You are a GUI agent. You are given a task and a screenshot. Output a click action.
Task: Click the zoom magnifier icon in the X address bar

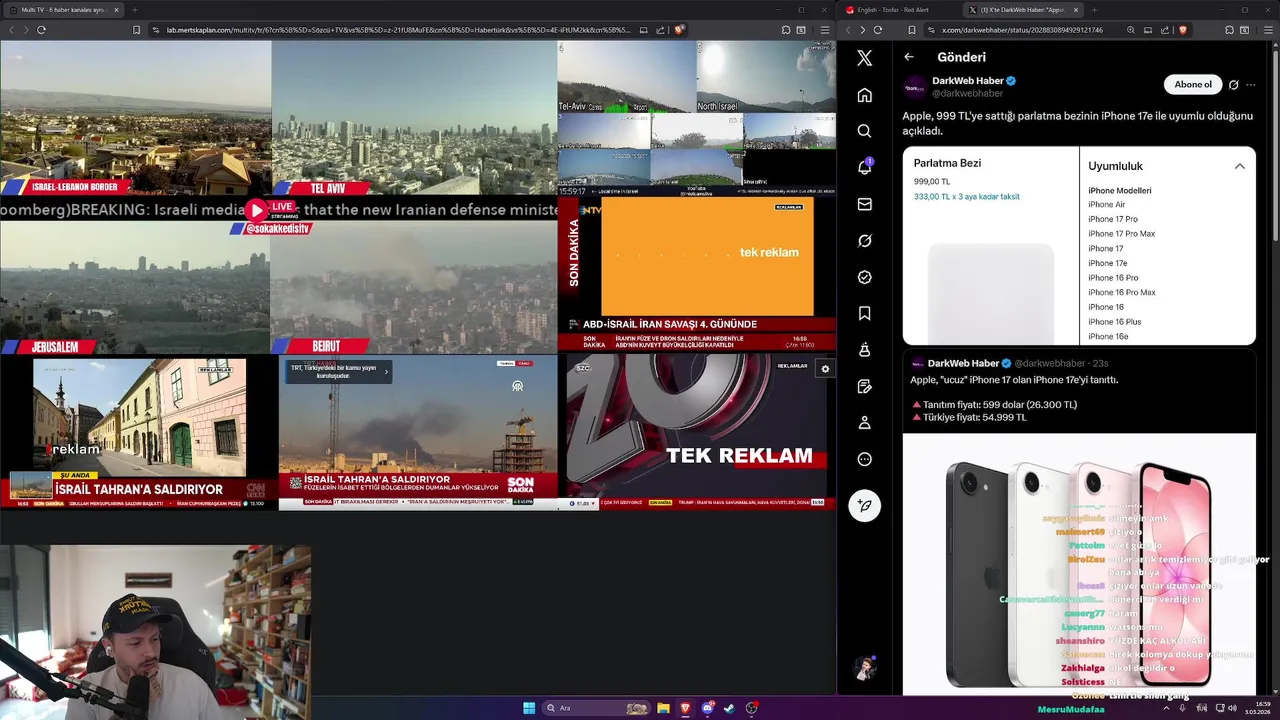coord(1131,30)
